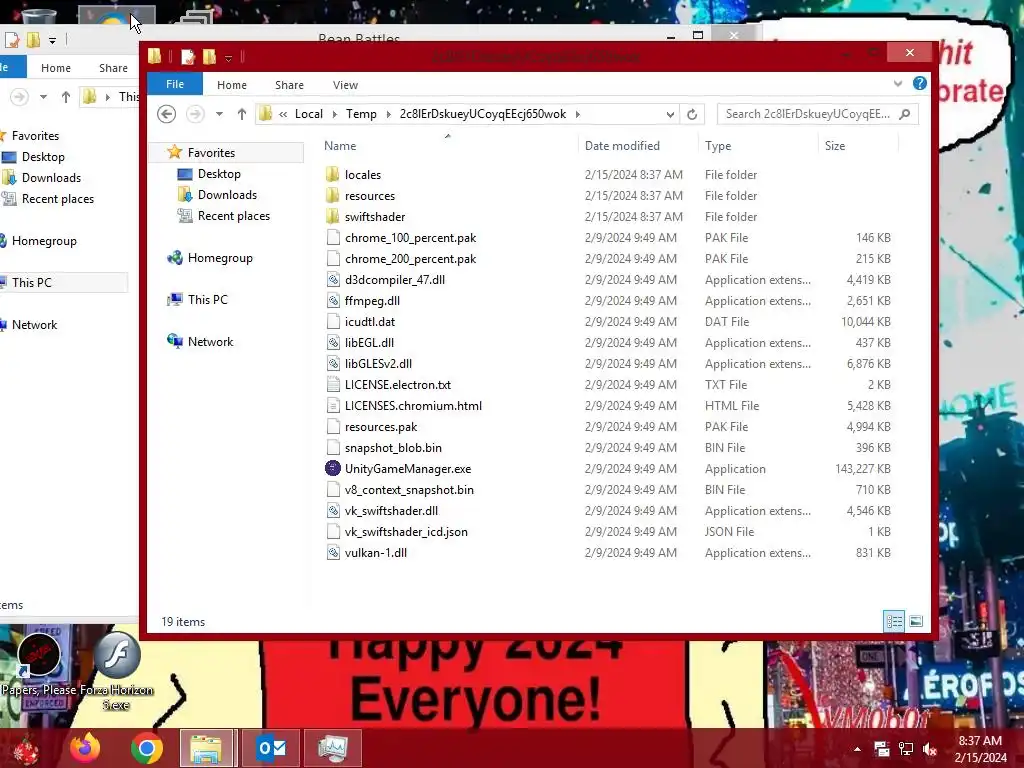Select Recent places in front window sidebar
Viewport: 1024px width, 768px height.
click(234, 216)
